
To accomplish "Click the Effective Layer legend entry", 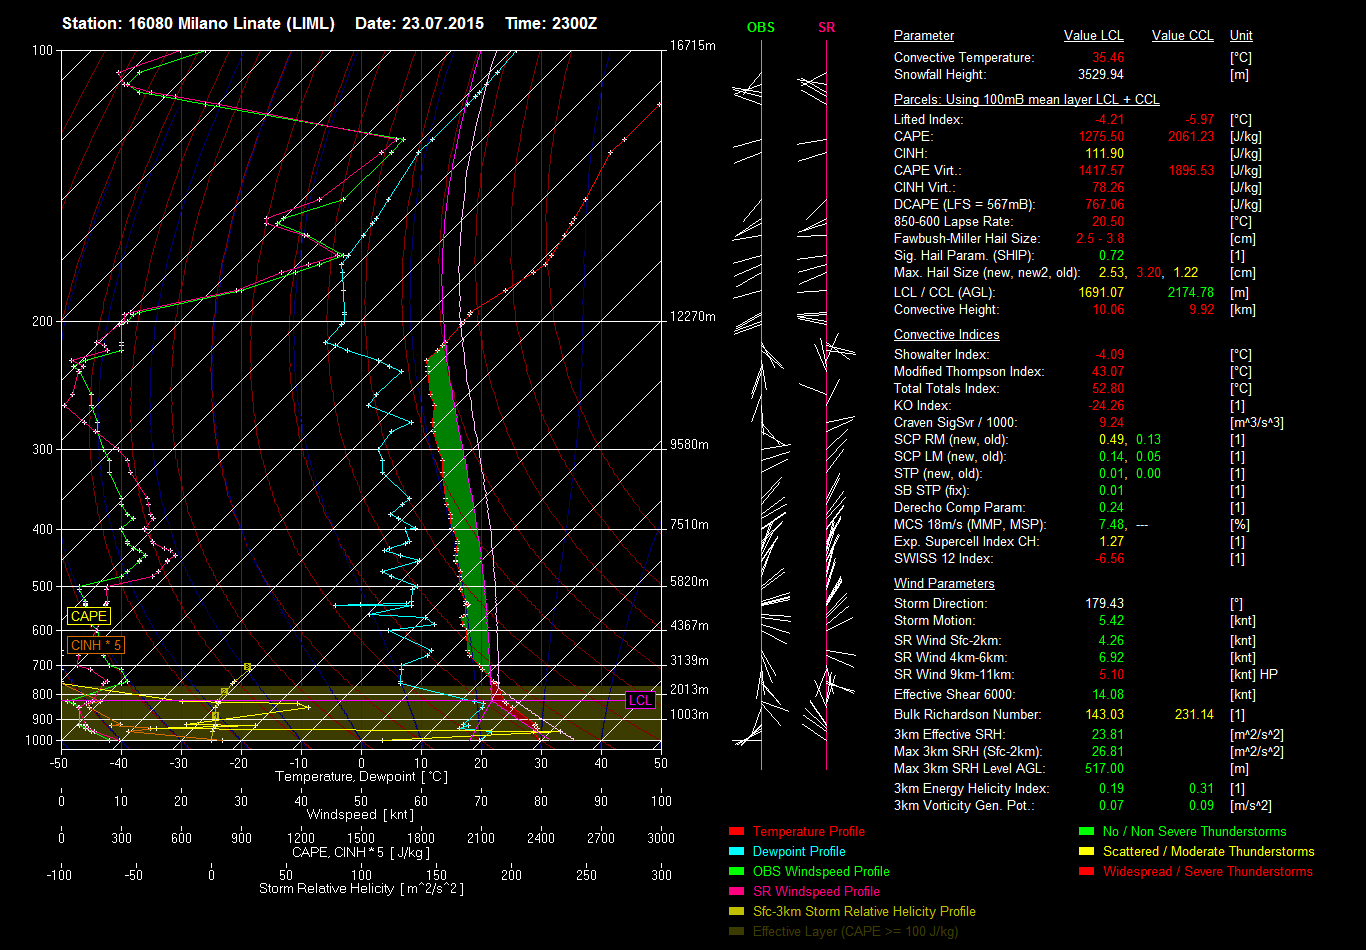I will (855, 931).
